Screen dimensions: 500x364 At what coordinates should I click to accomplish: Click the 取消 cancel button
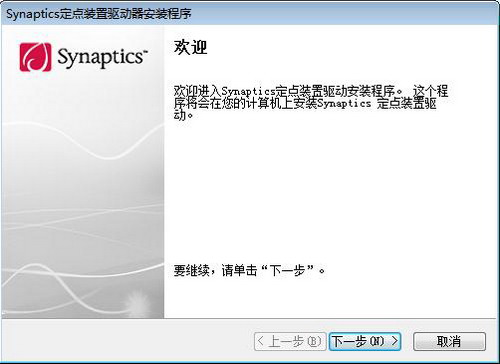pos(449,341)
